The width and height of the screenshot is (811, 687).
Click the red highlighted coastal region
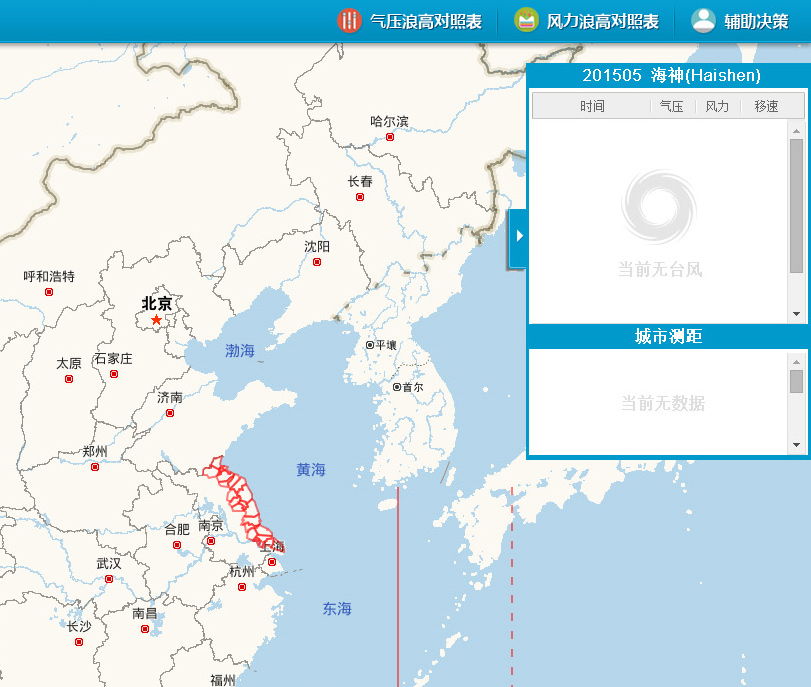pos(241,500)
